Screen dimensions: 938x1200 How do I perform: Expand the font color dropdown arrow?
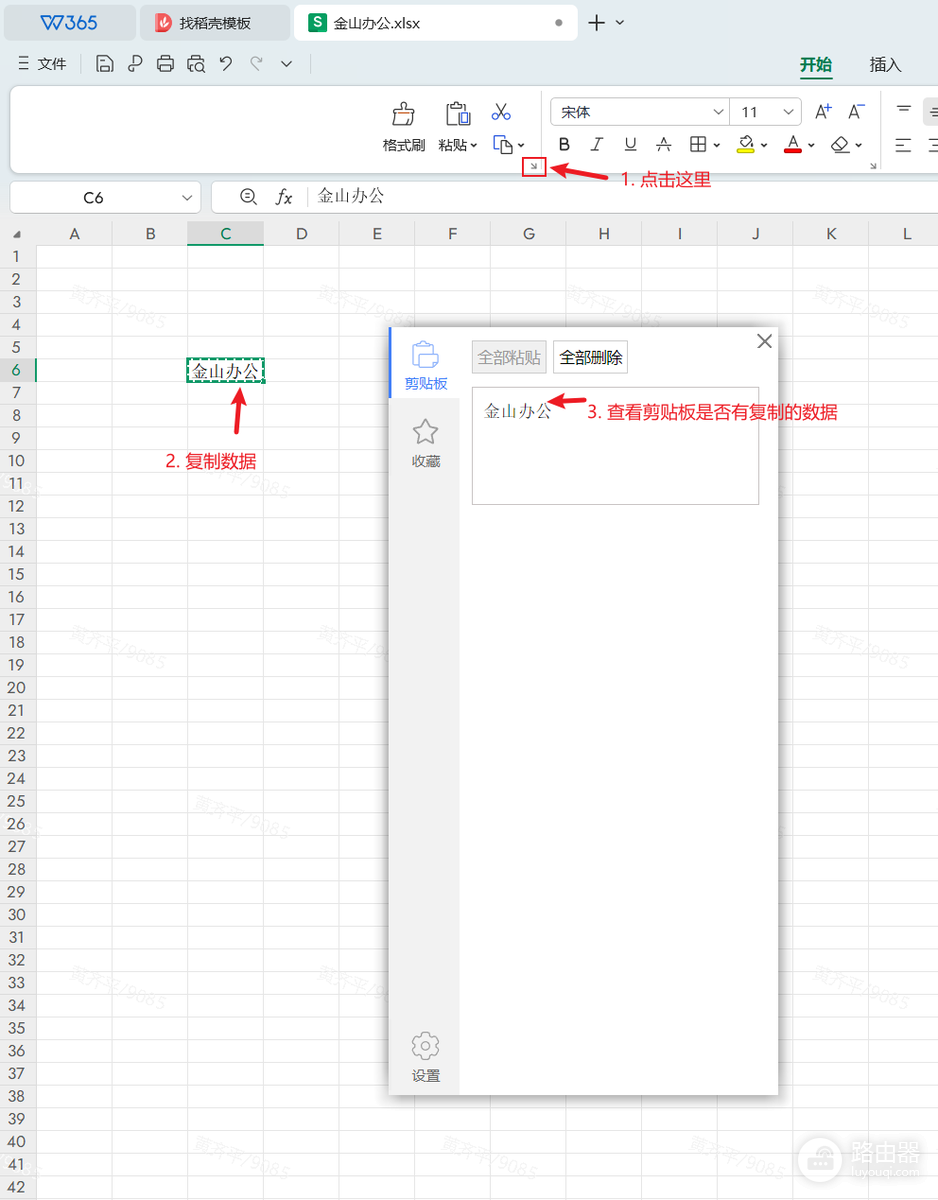[811, 145]
